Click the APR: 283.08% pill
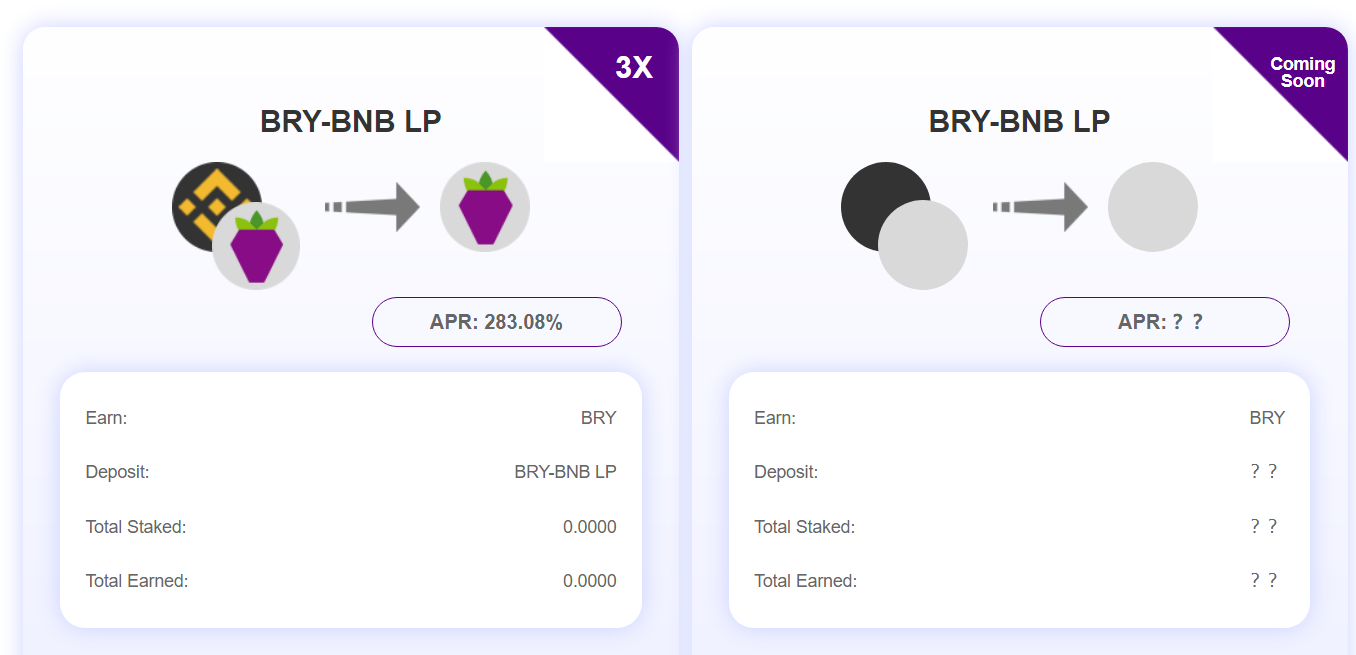Screen dimensions: 1356x655 pyautogui.click(x=497, y=322)
